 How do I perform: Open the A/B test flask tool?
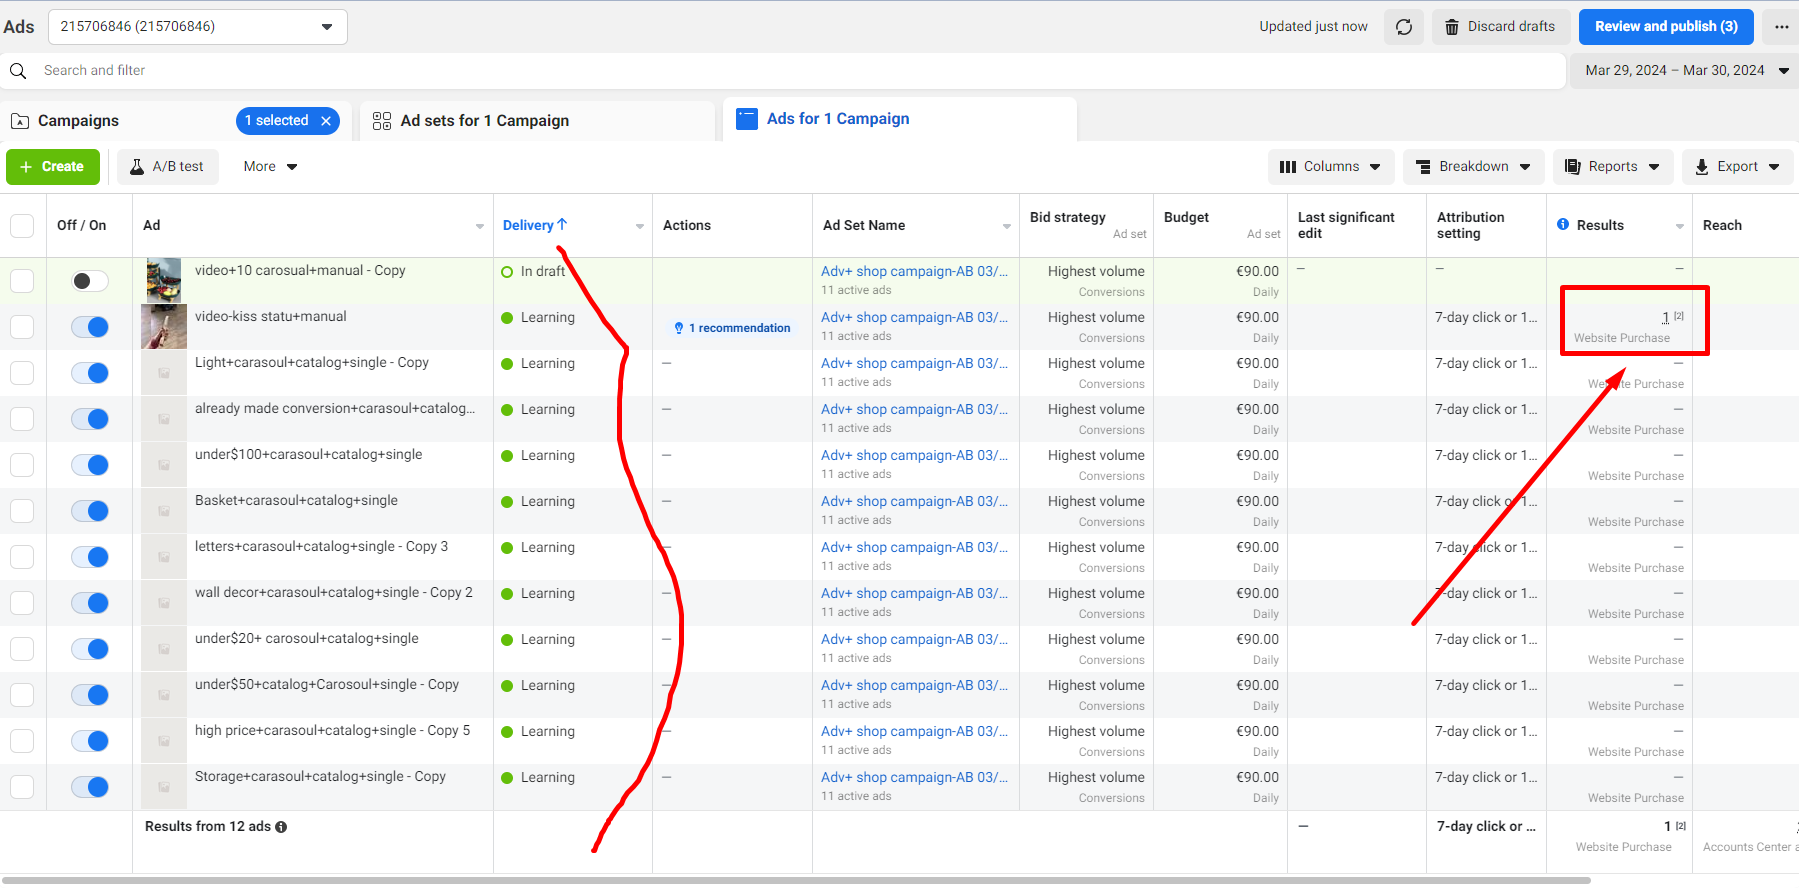[167, 167]
